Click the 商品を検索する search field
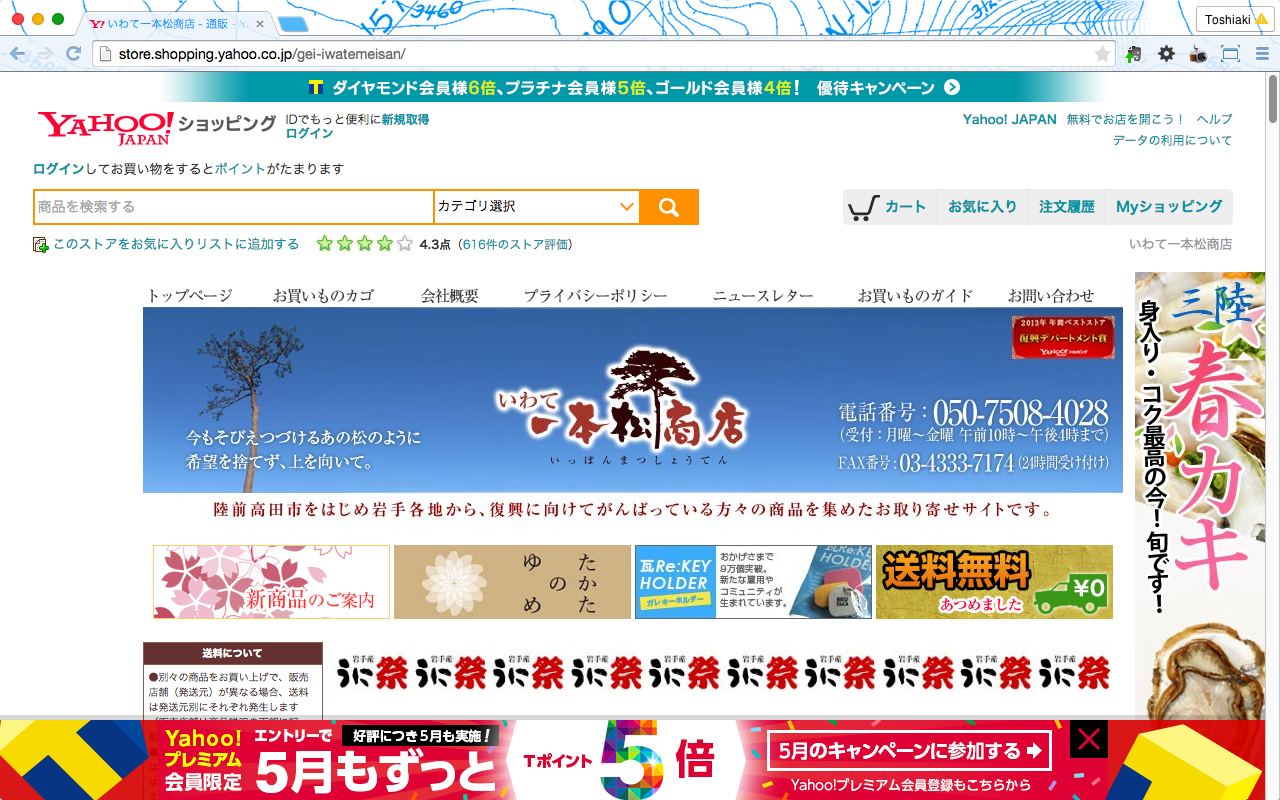This screenshot has width=1280, height=800. [234, 207]
